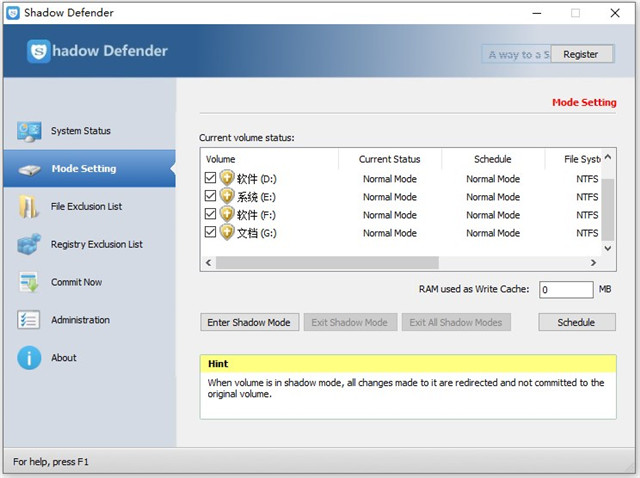
Task: Click the title bar Shadow Defender app icon
Action: 13,13
